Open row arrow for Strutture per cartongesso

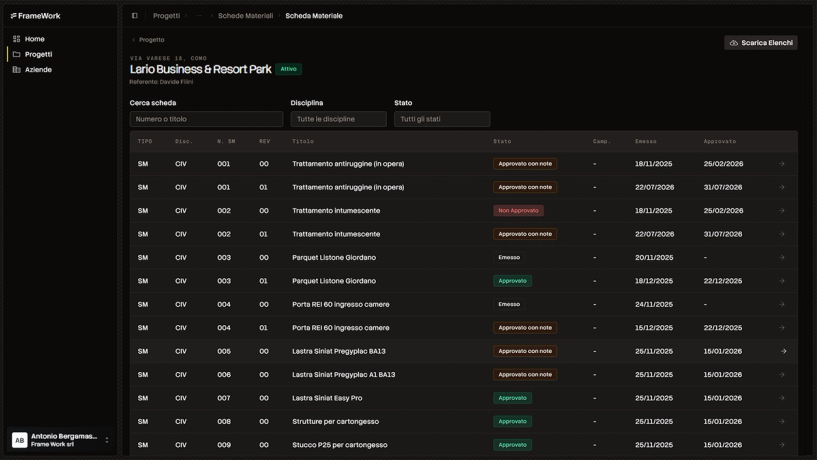[782, 421]
